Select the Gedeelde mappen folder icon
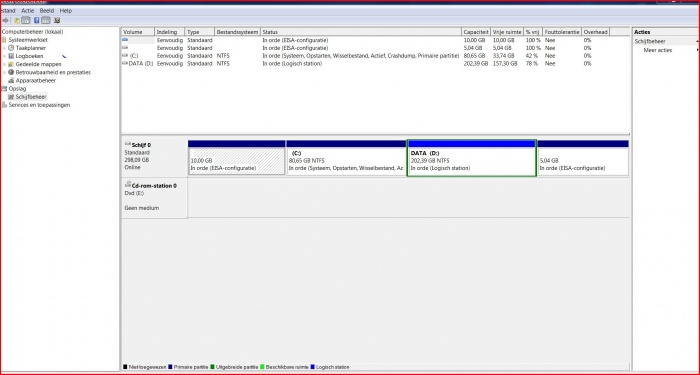700x375 pixels. coord(11,64)
